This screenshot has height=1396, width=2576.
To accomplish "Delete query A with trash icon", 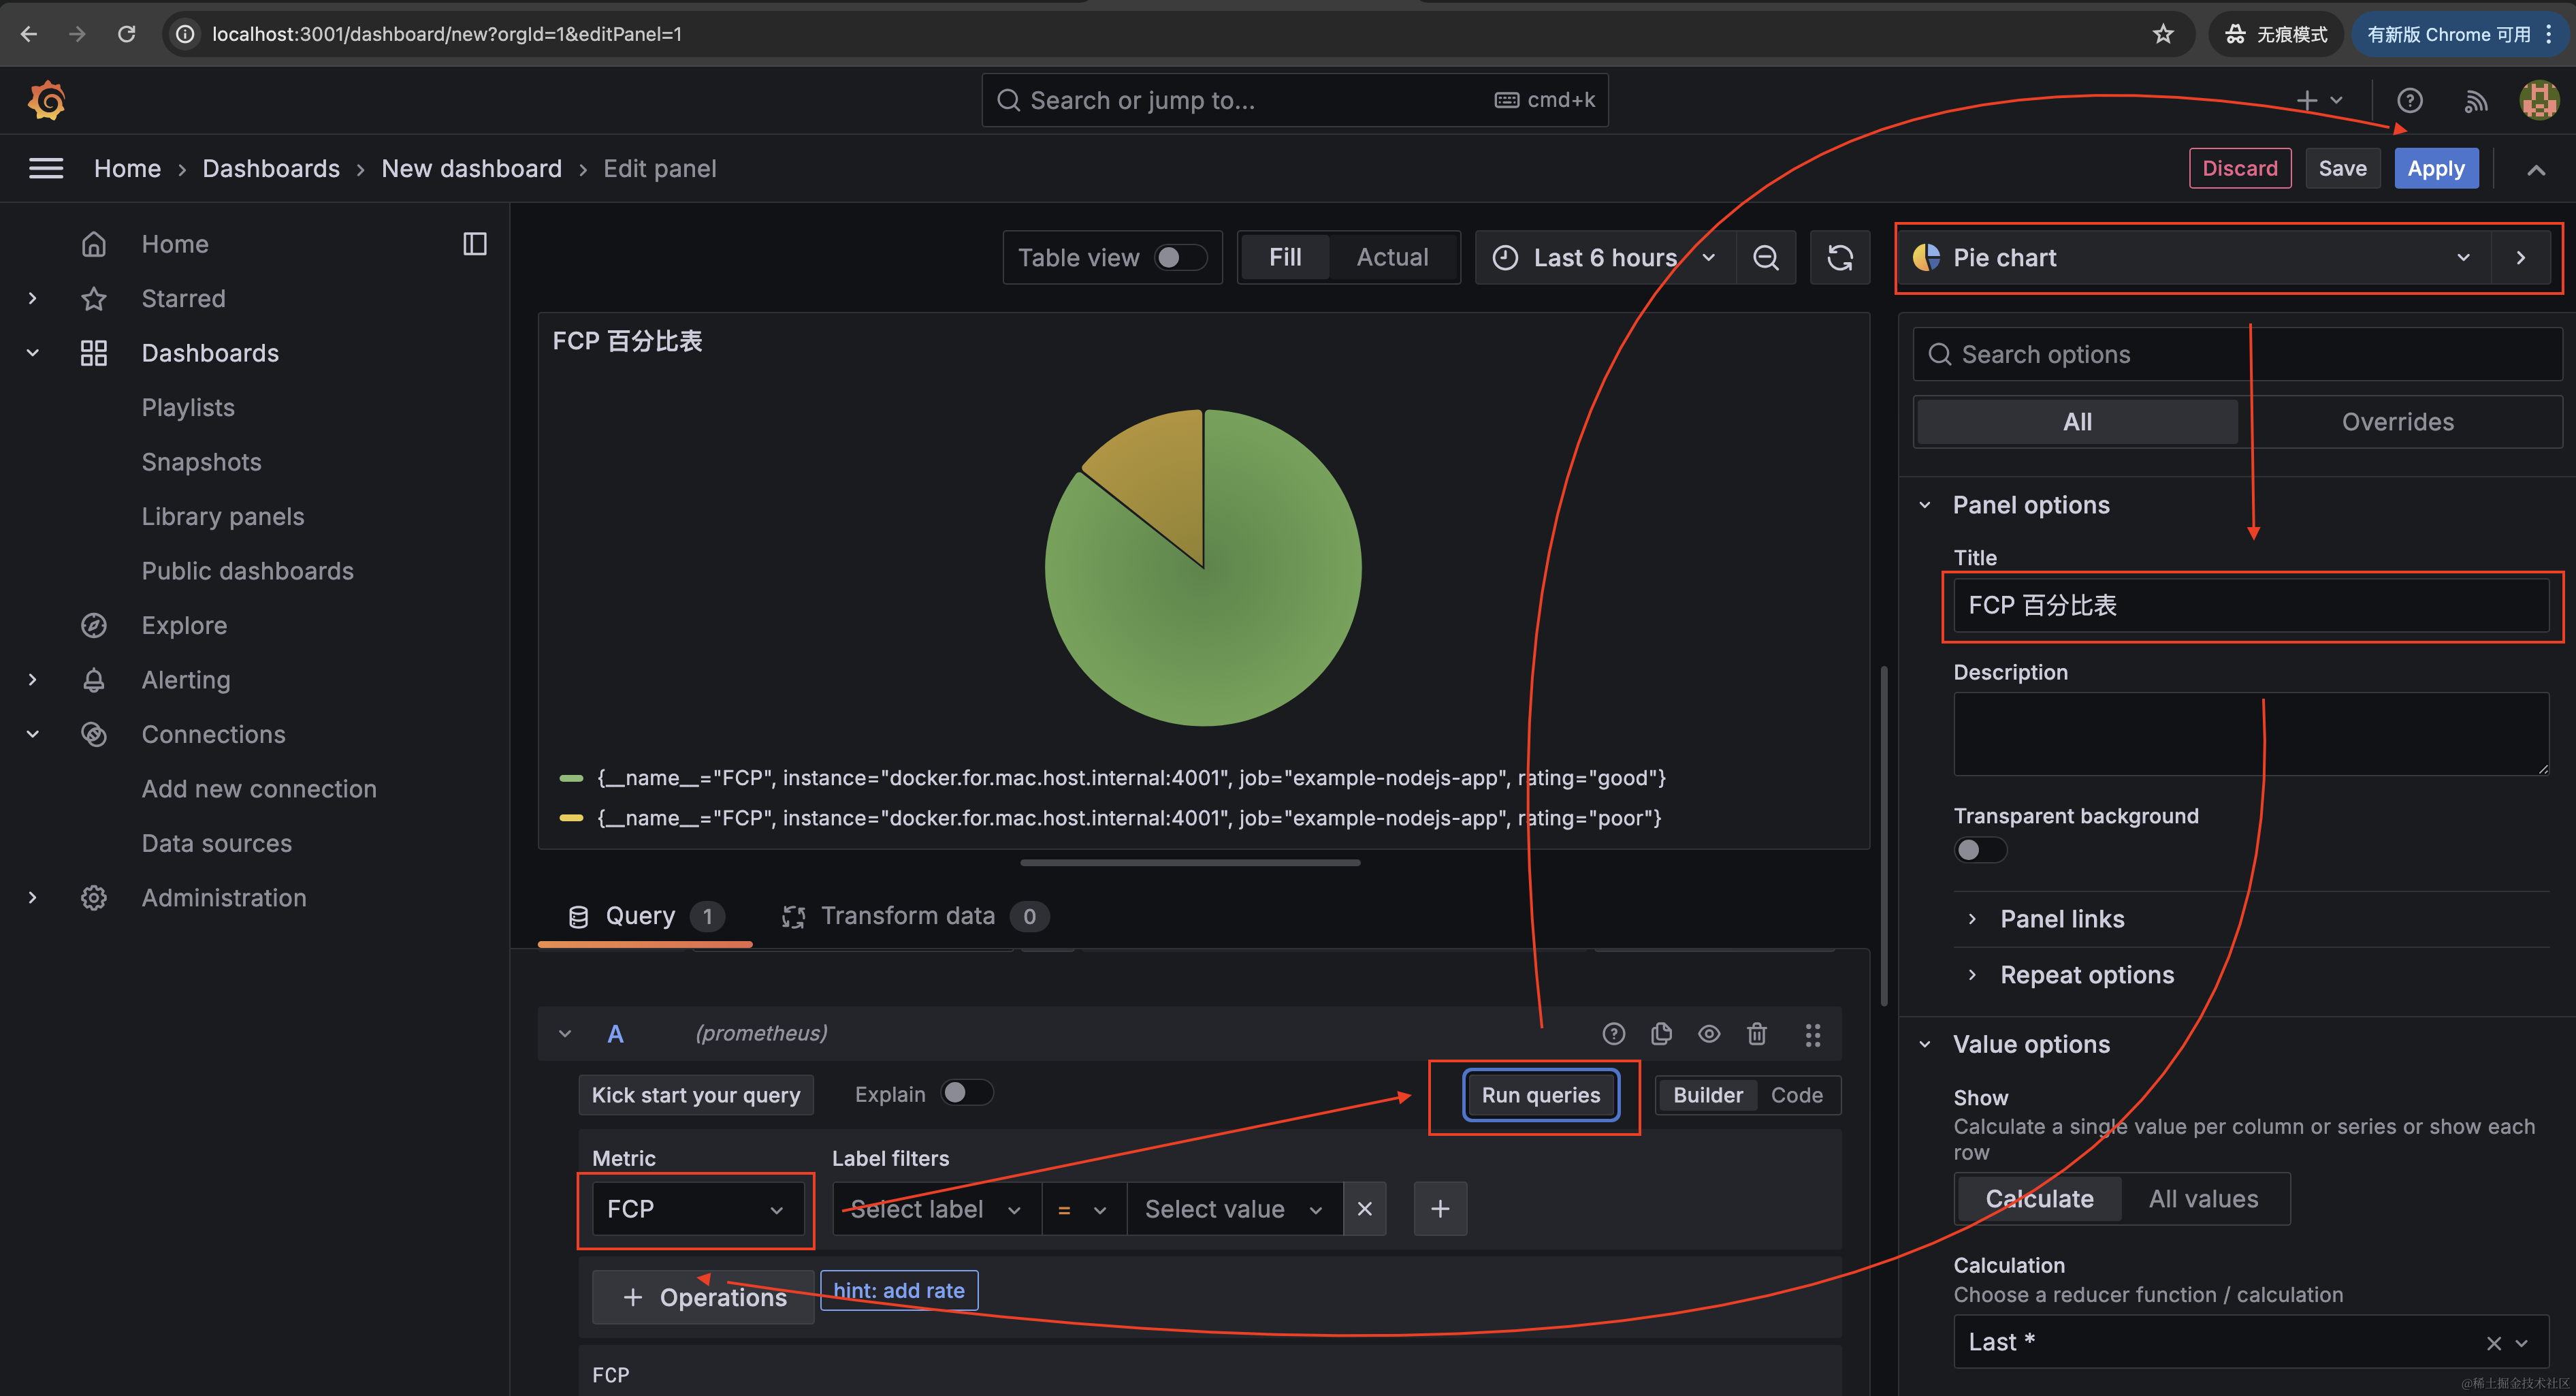I will [x=1756, y=1033].
